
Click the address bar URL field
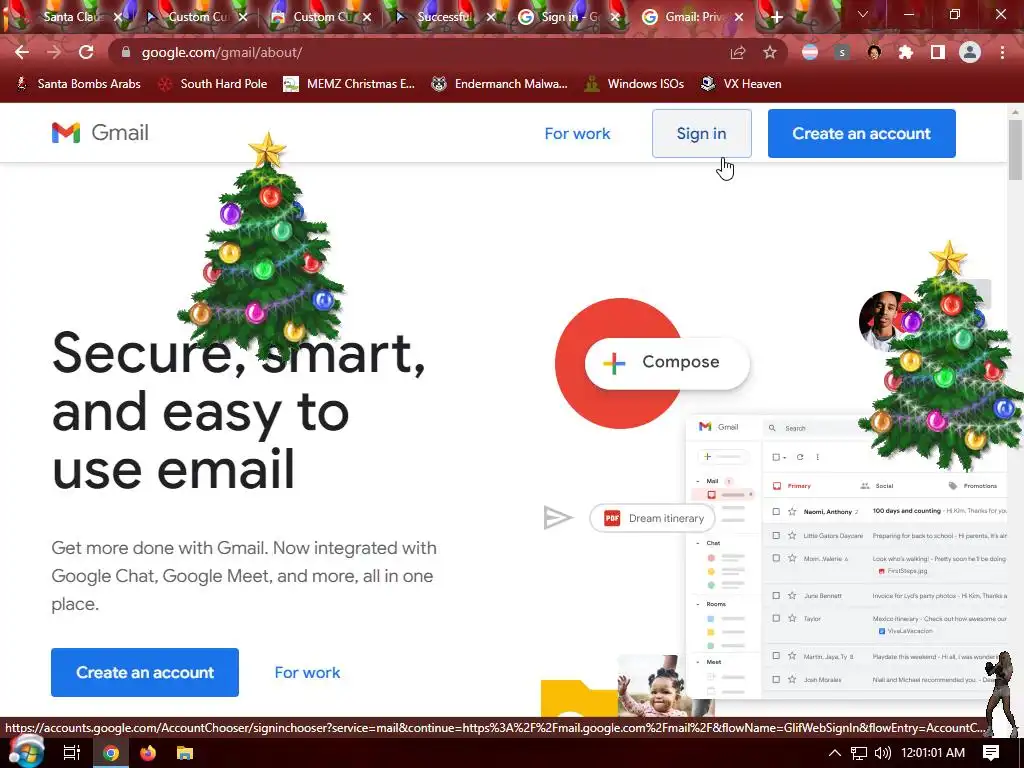418,52
